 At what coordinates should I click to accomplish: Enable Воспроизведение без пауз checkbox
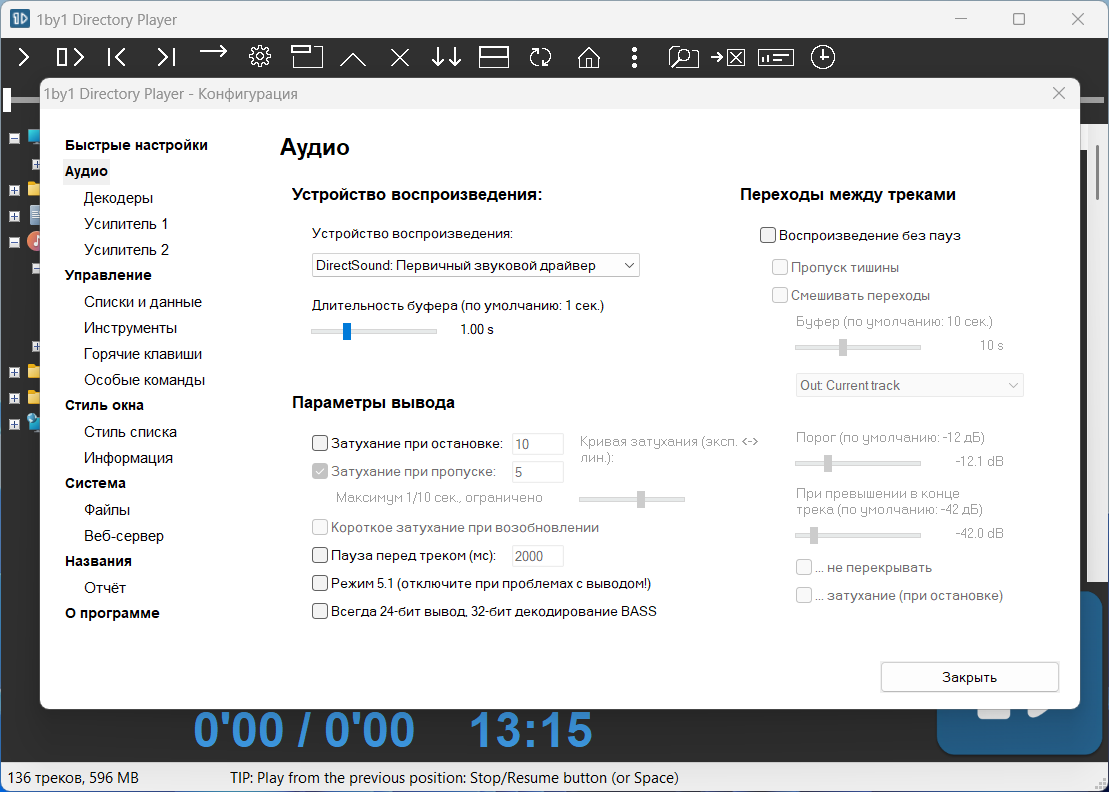coord(767,235)
